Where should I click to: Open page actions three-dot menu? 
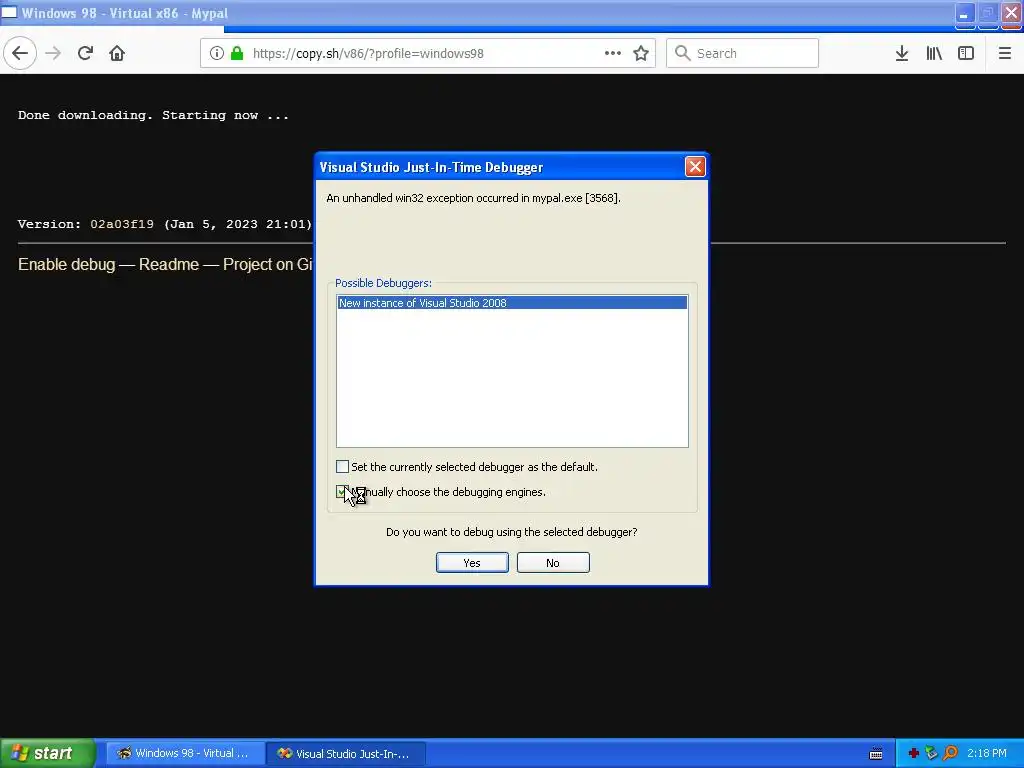pyautogui.click(x=613, y=53)
